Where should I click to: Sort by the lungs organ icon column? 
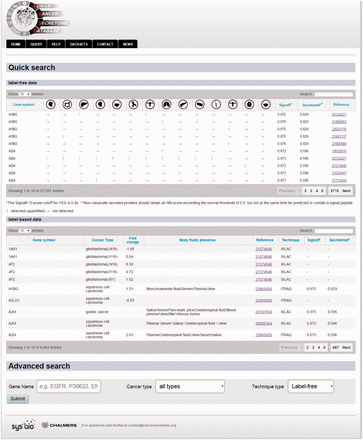coord(167,105)
